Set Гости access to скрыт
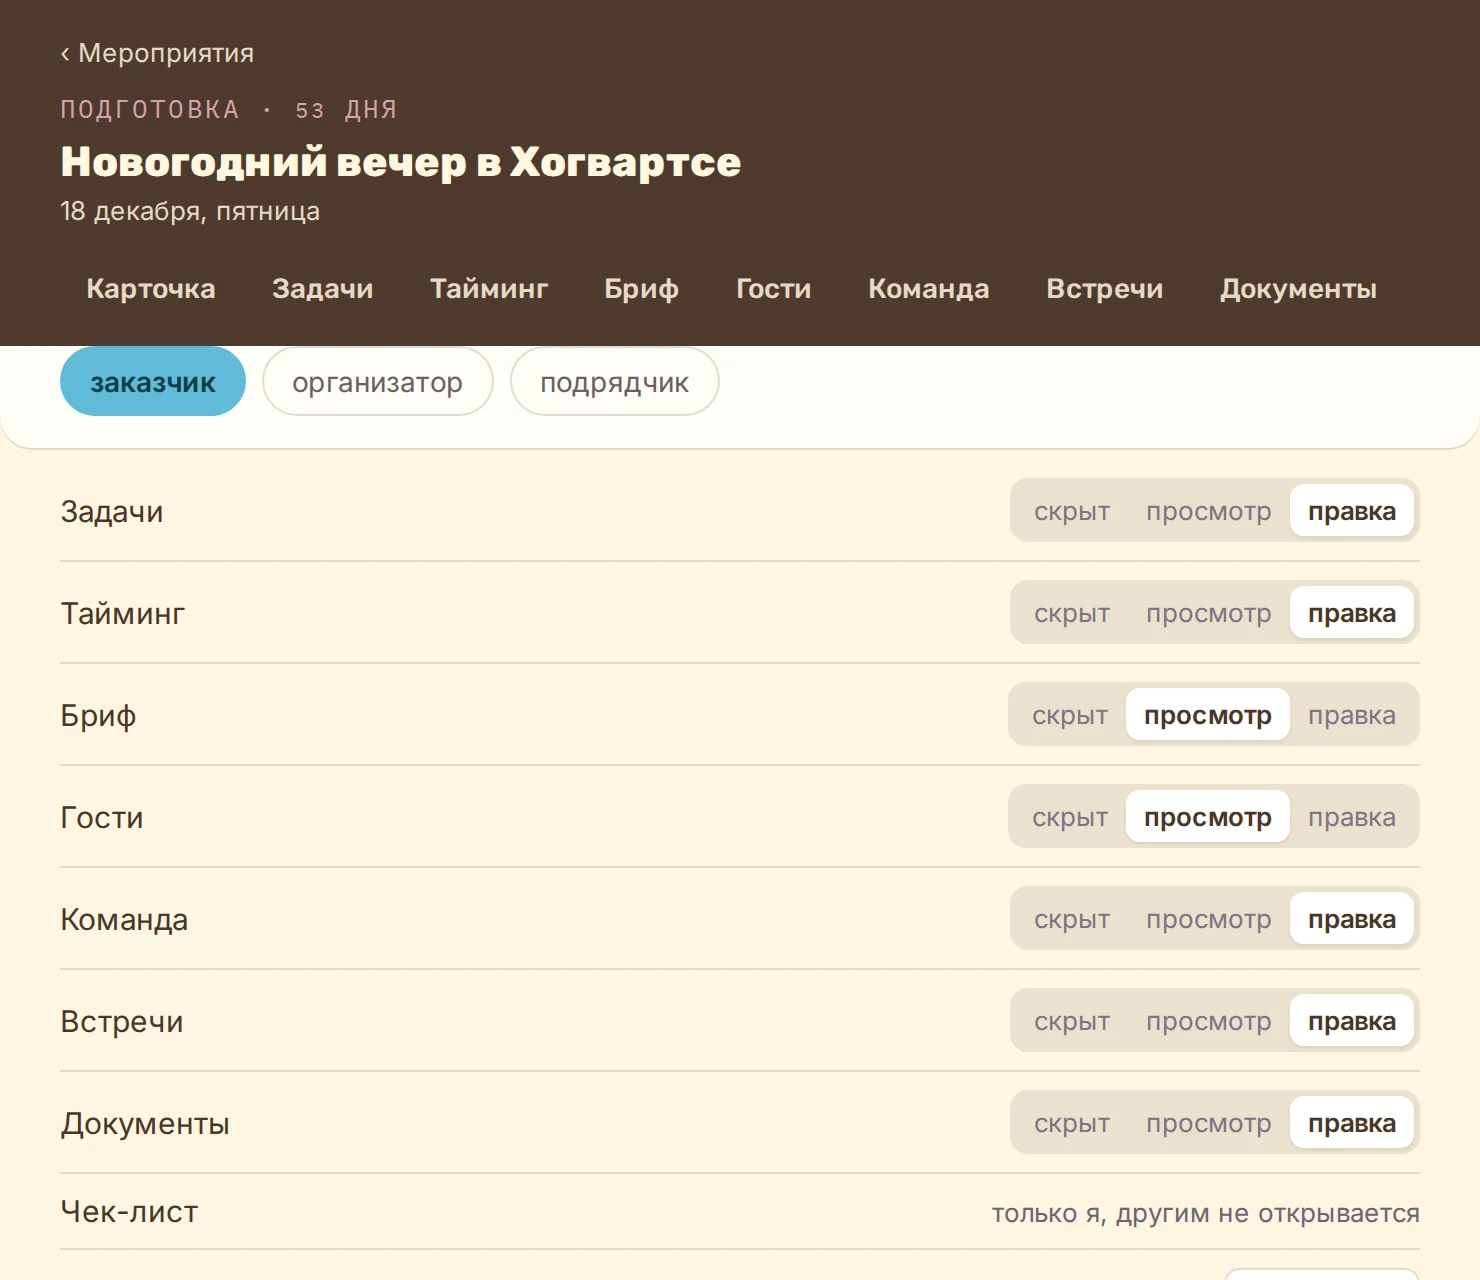This screenshot has height=1280, width=1480. 1070,817
